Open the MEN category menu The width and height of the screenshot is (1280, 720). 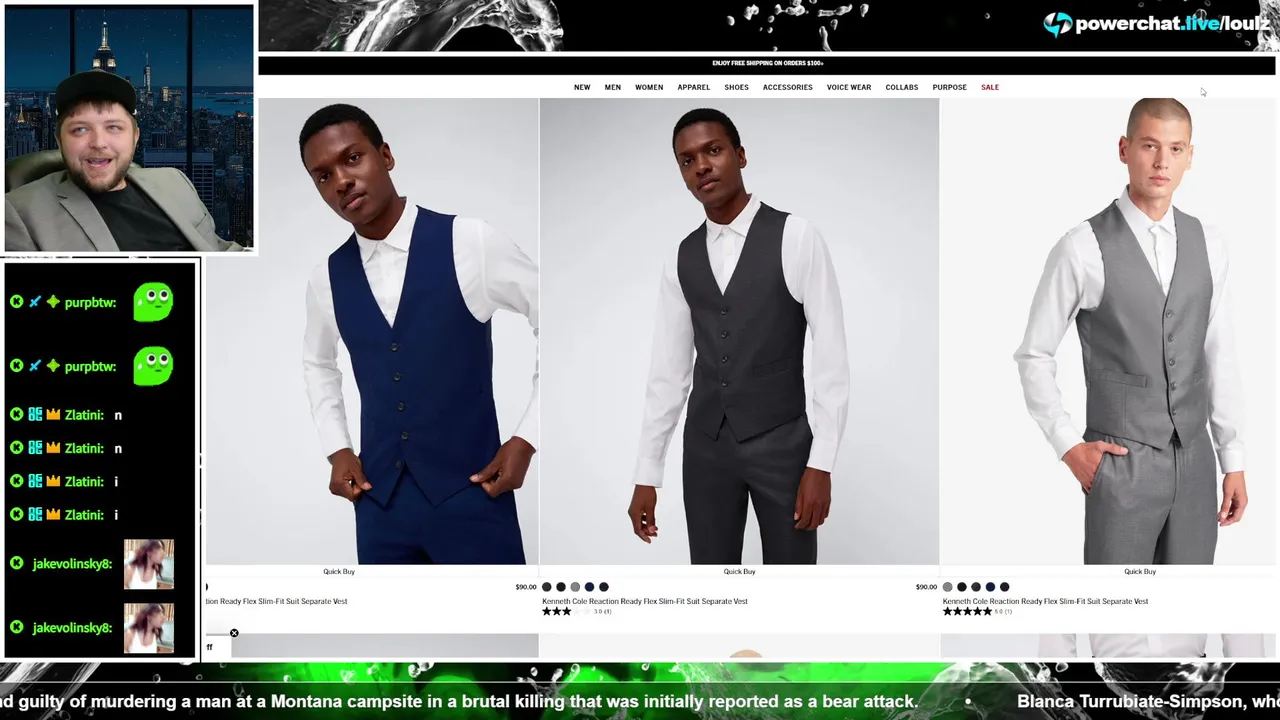[x=613, y=87]
